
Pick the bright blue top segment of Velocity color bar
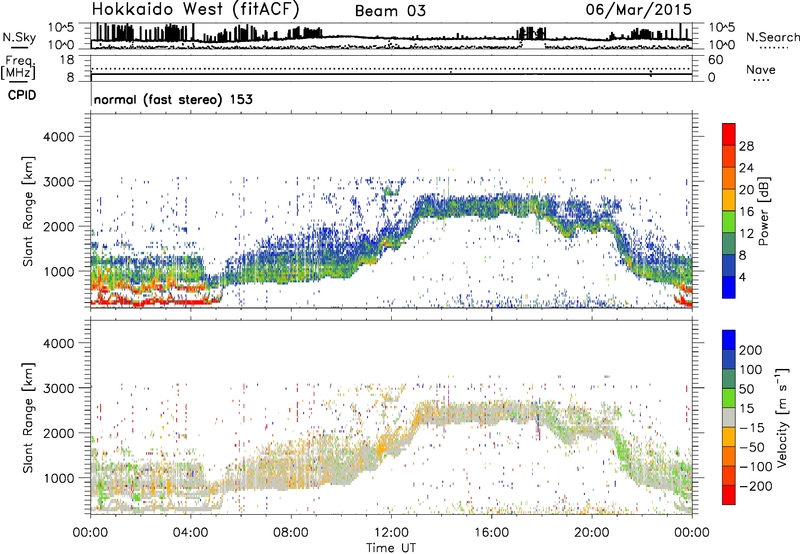(729, 340)
